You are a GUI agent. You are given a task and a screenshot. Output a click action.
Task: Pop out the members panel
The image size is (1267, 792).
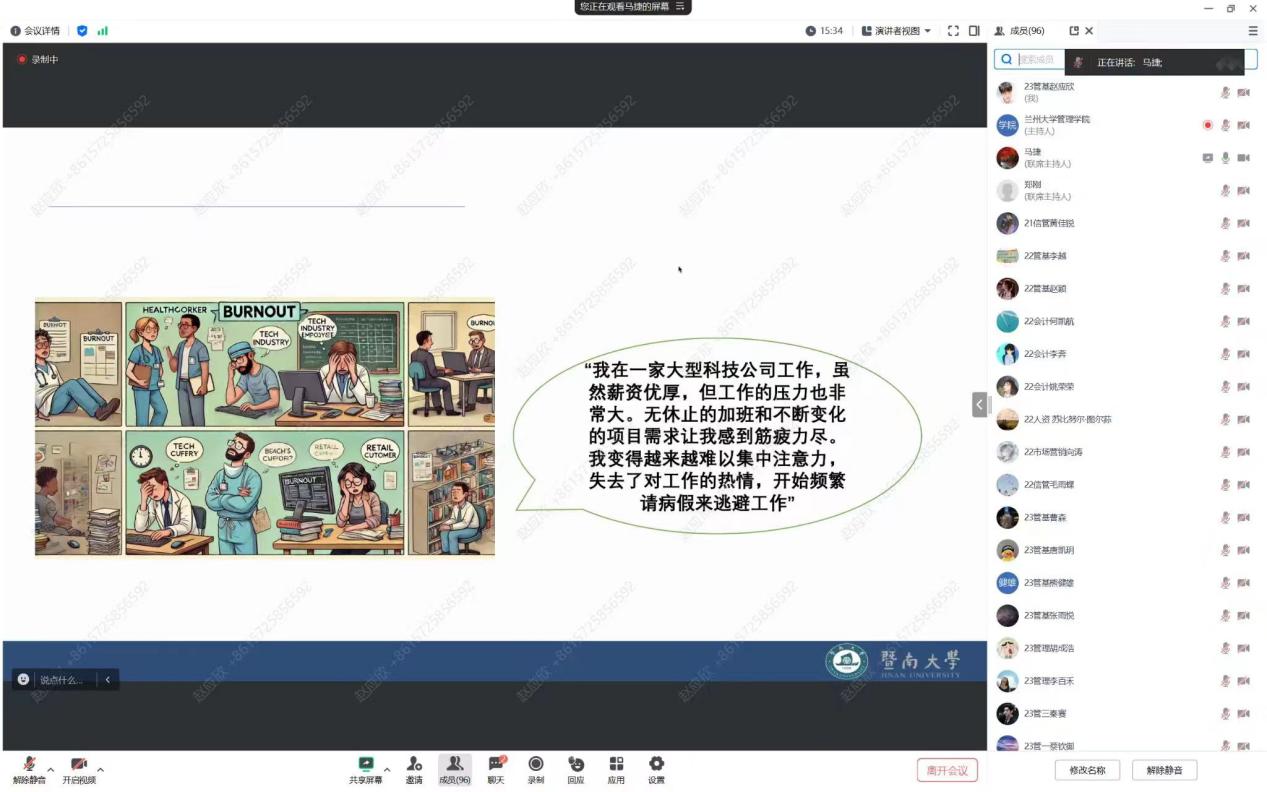[x=1074, y=31]
